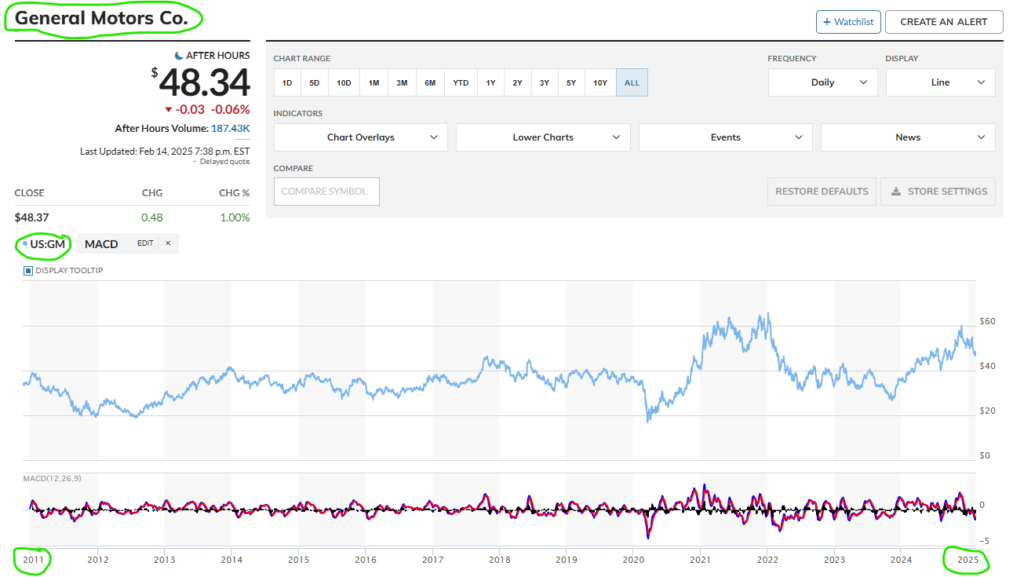Click Create an Alert button
1024x577 pixels.
(944, 22)
